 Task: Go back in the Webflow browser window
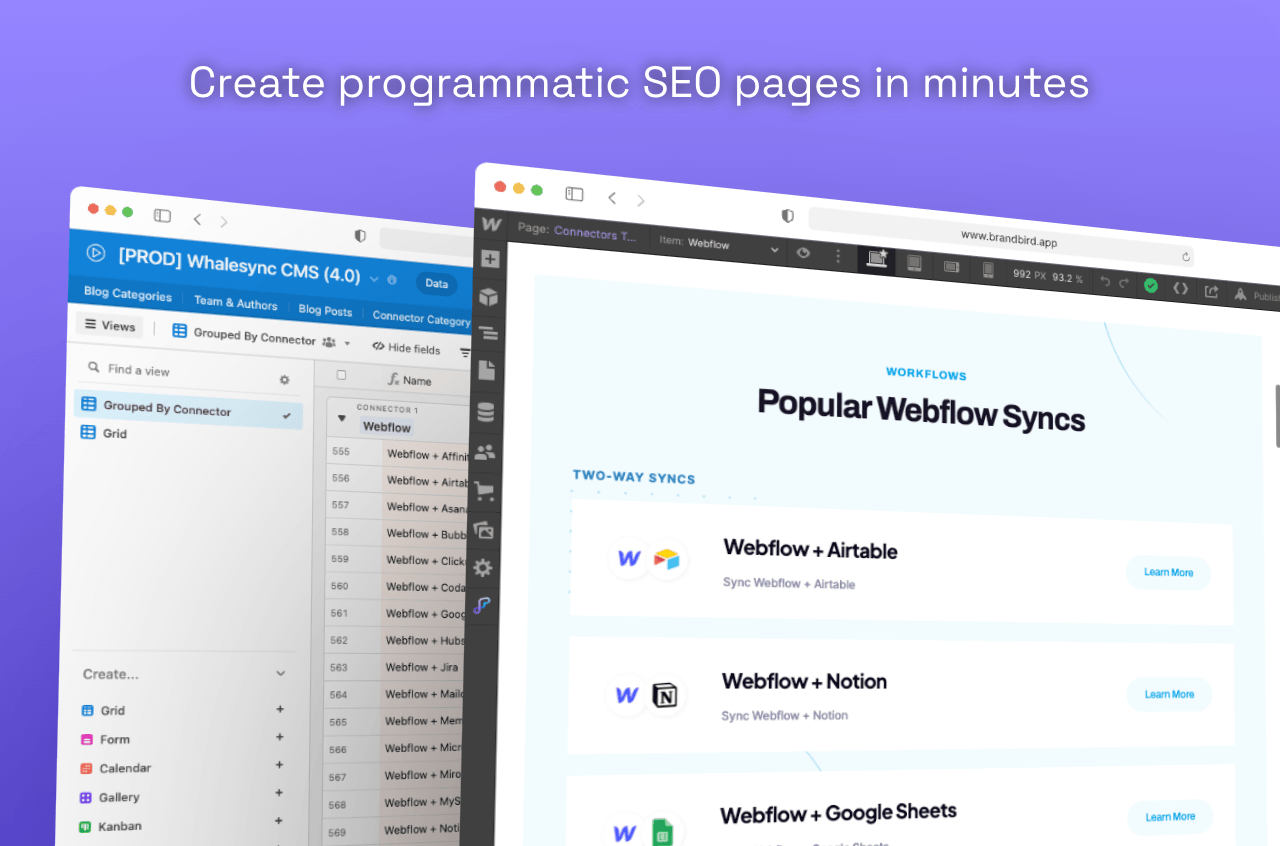click(x=612, y=198)
